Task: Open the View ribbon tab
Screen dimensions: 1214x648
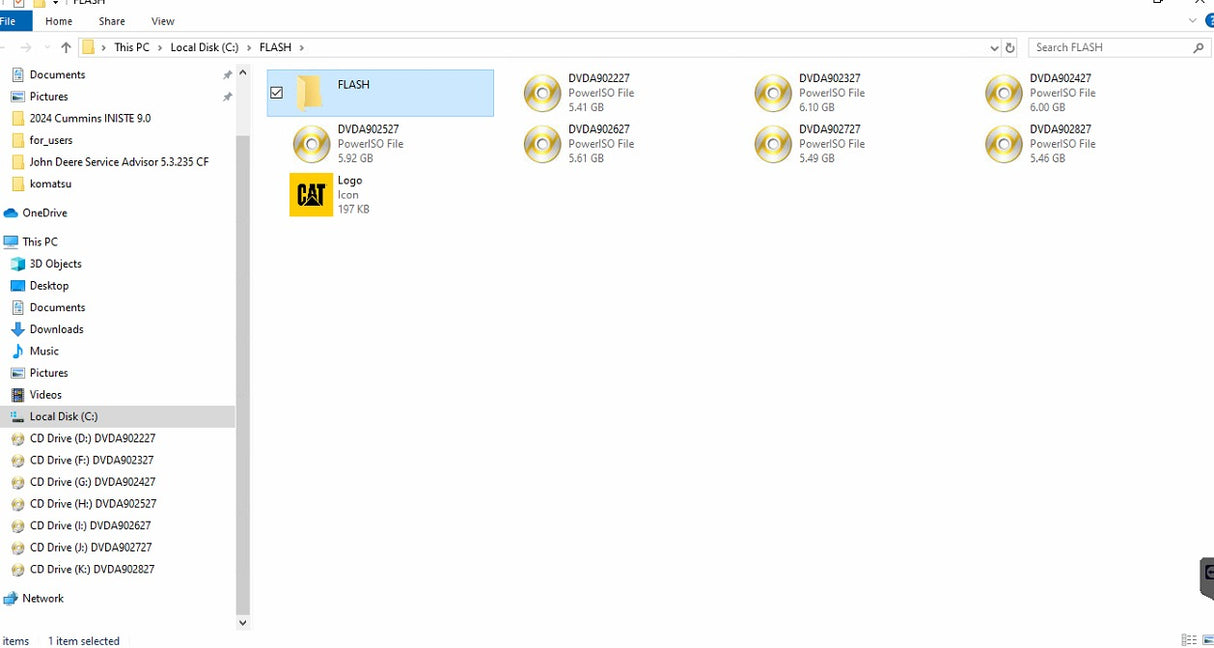Action: tap(163, 21)
